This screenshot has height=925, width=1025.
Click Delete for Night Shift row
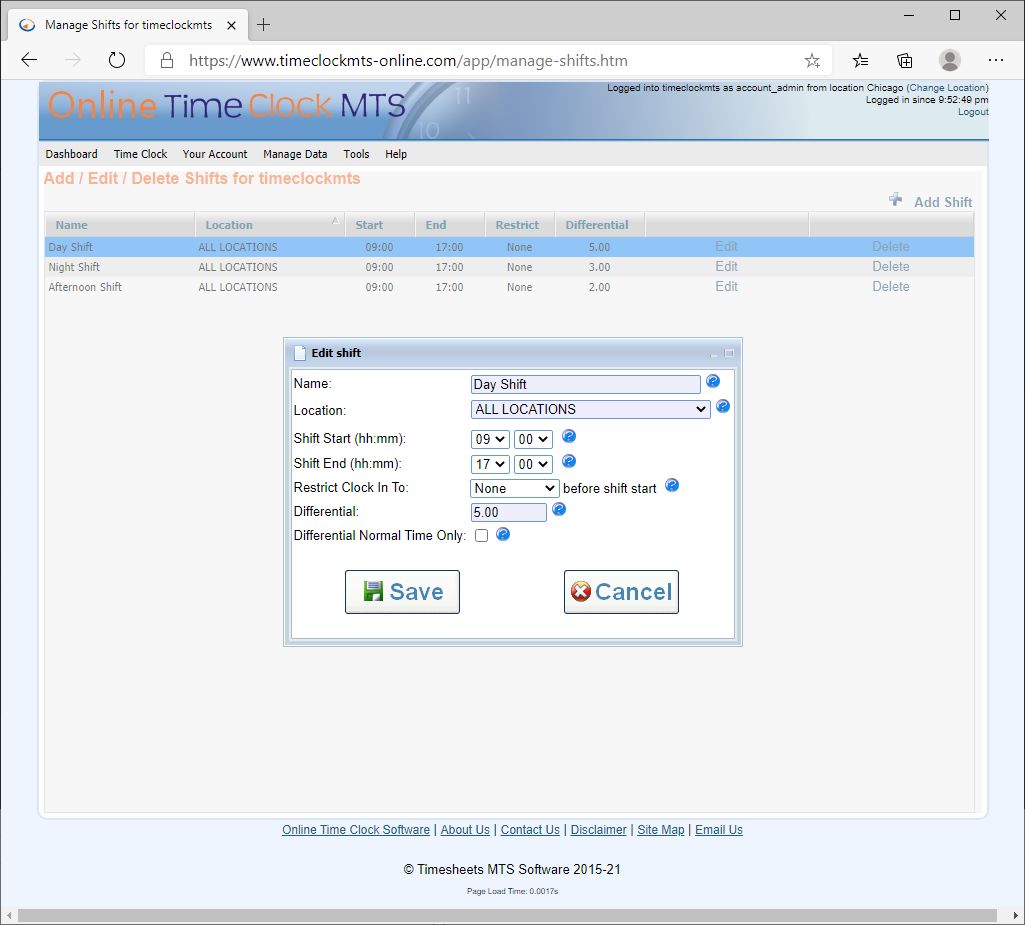[x=890, y=267]
